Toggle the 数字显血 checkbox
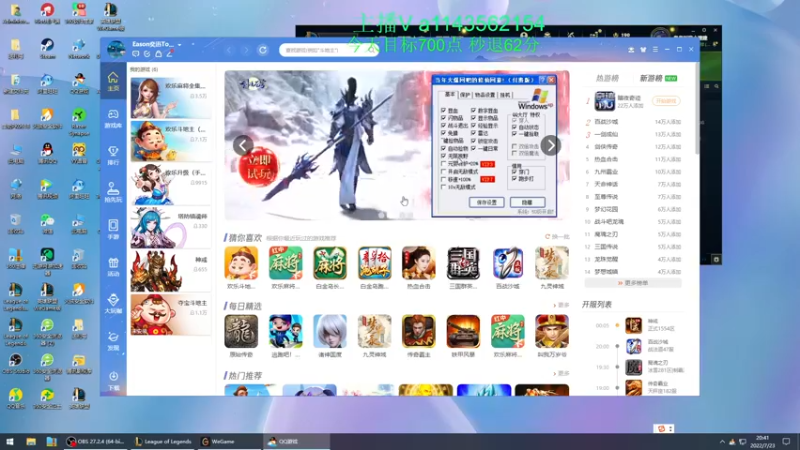Viewport: 800px width, 450px height. 473,110
